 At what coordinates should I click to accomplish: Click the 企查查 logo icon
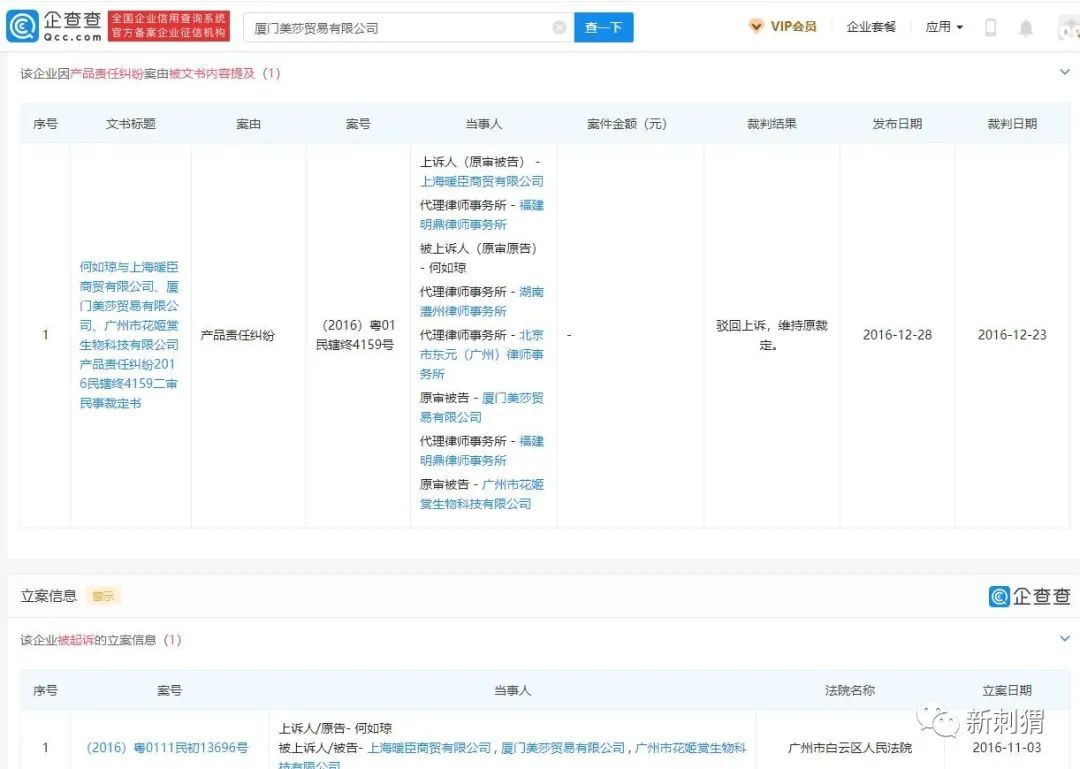[23, 24]
